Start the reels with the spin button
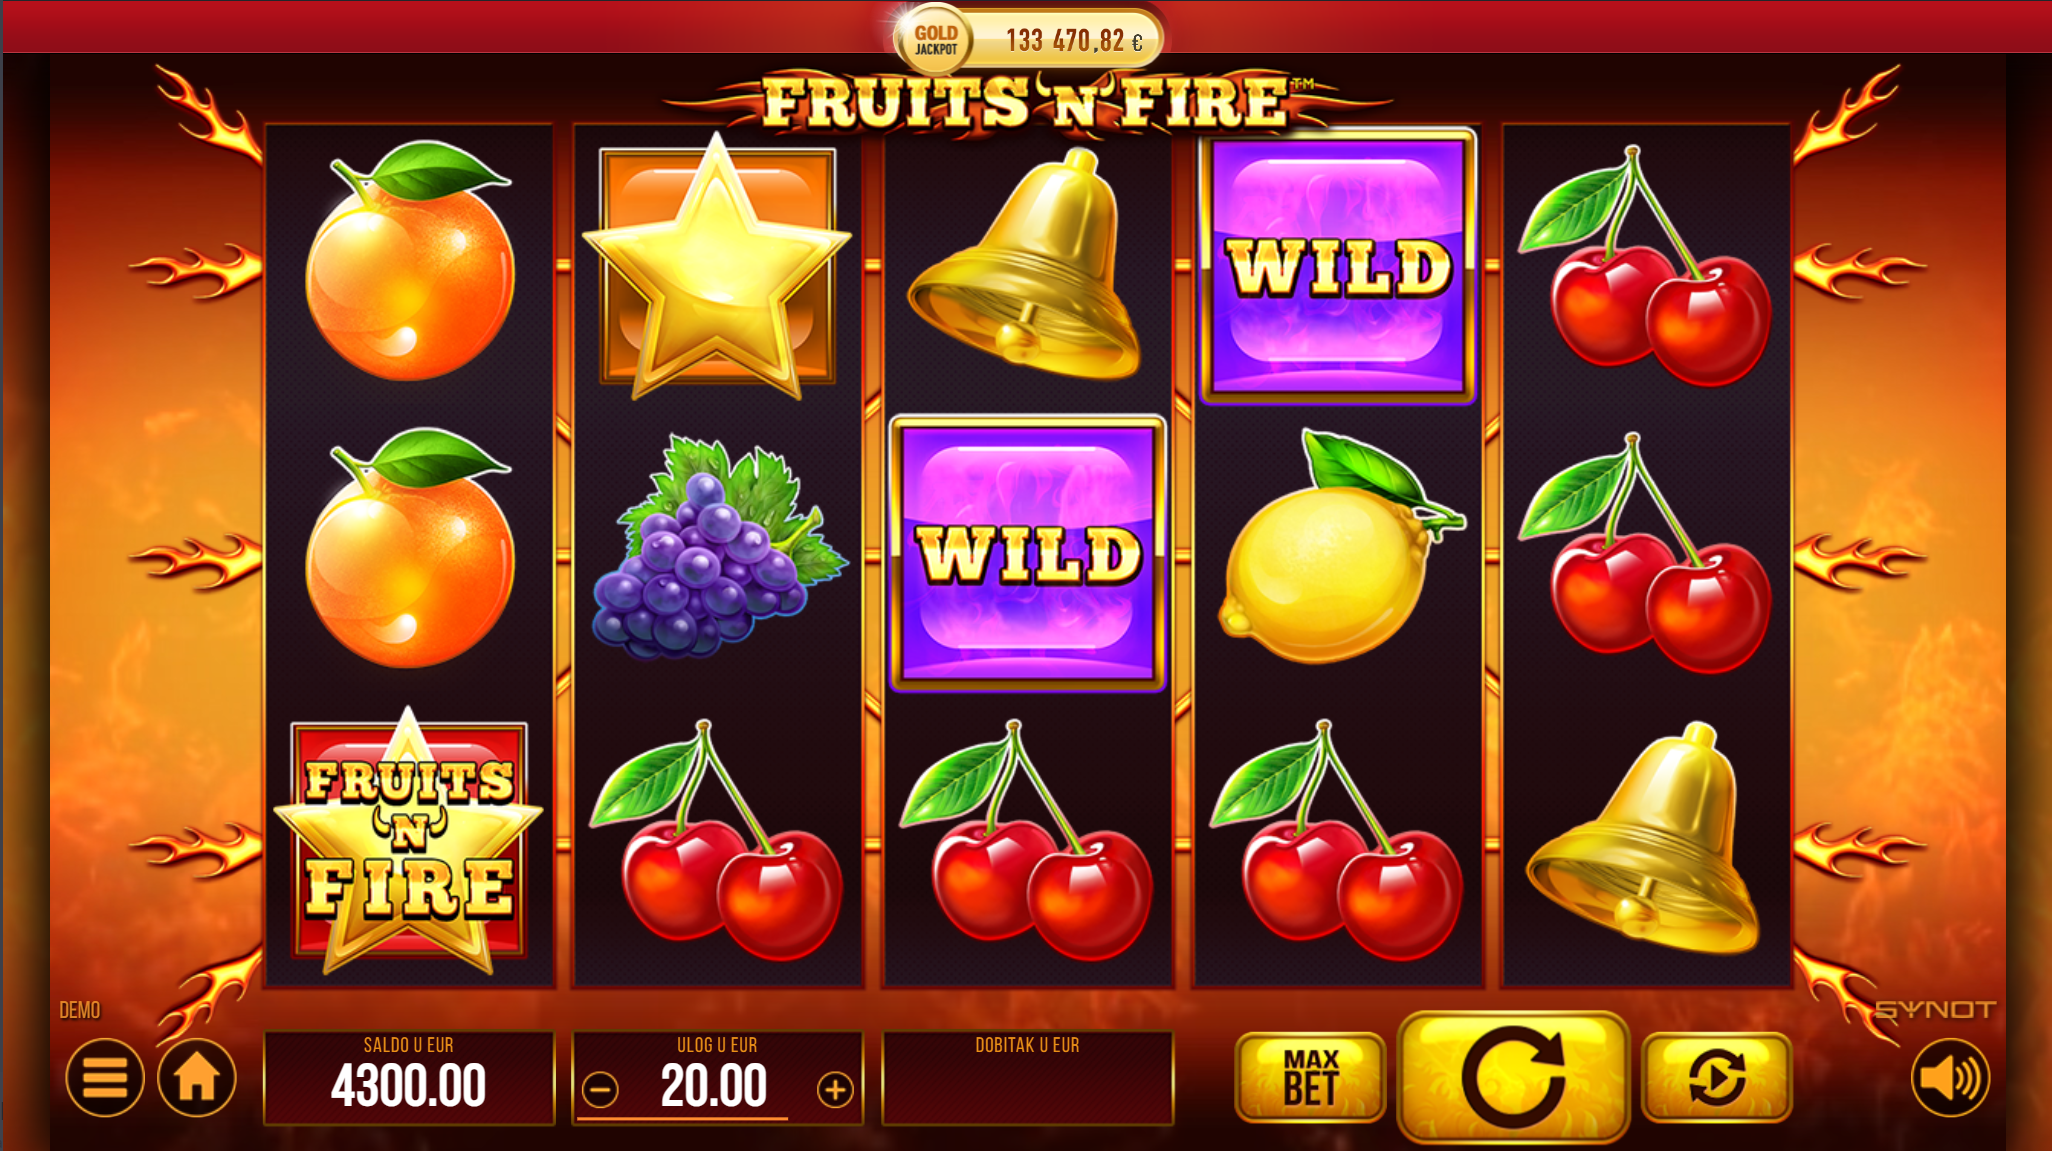The width and height of the screenshot is (2052, 1151). (1513, 1077)
